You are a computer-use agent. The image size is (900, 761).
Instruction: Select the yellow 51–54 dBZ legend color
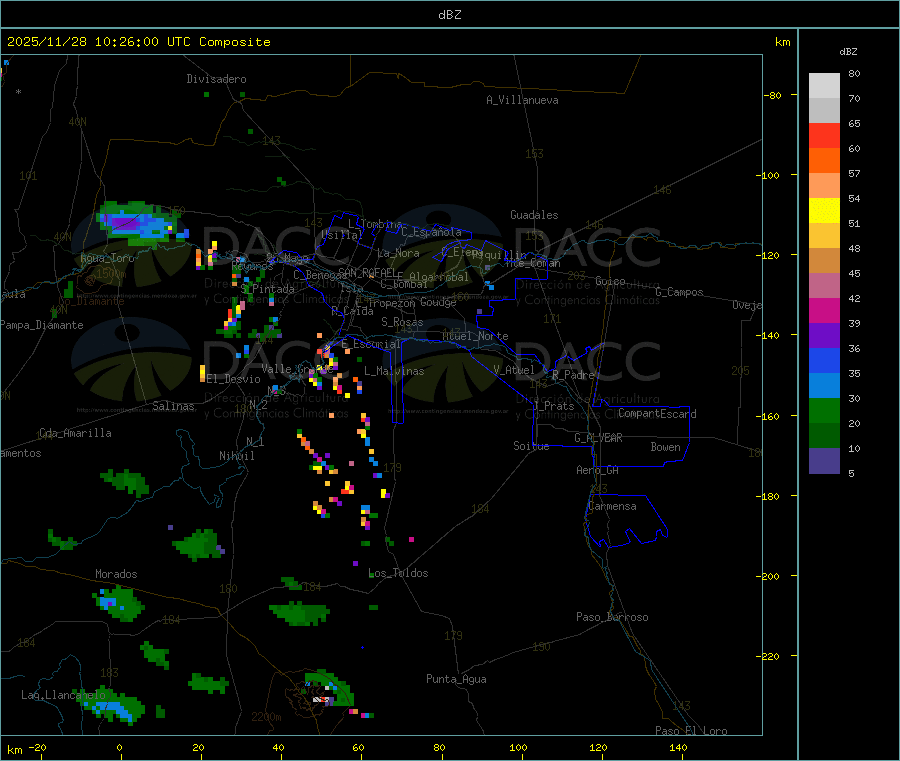(824, 210)
